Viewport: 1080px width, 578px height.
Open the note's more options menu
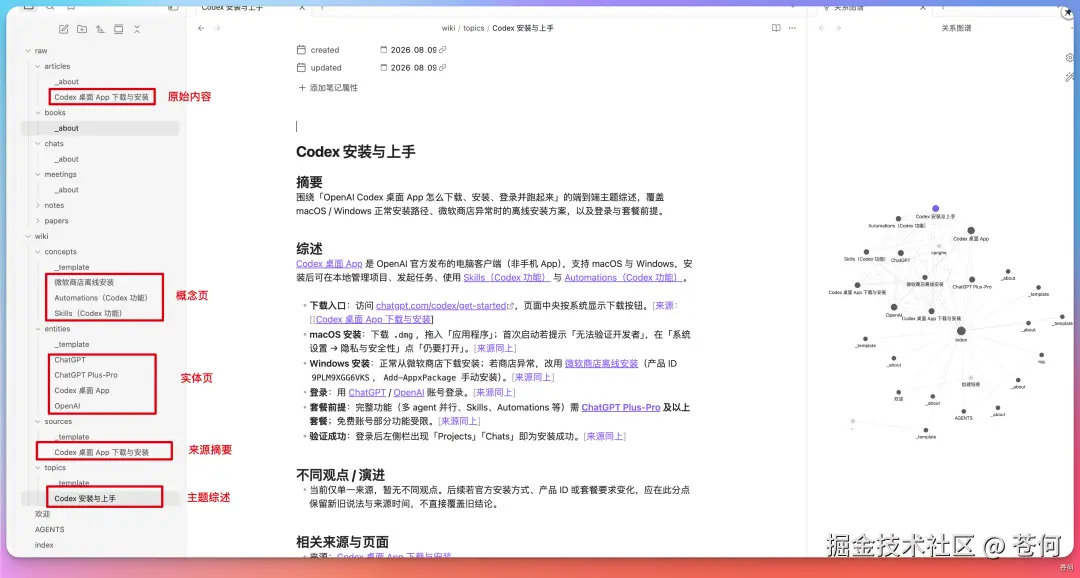792,28
